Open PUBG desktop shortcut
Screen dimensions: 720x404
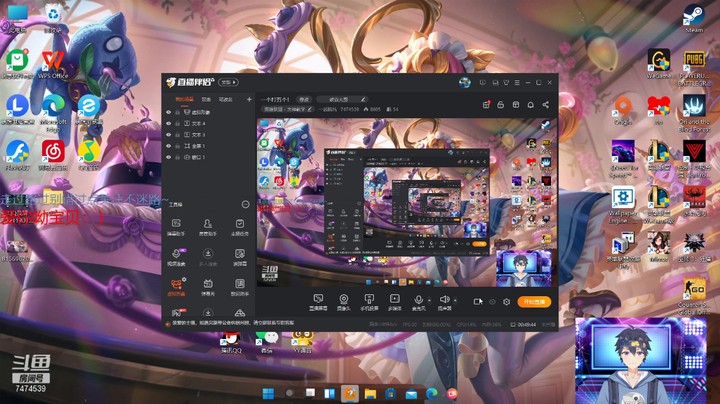click(x=694, y=67)
